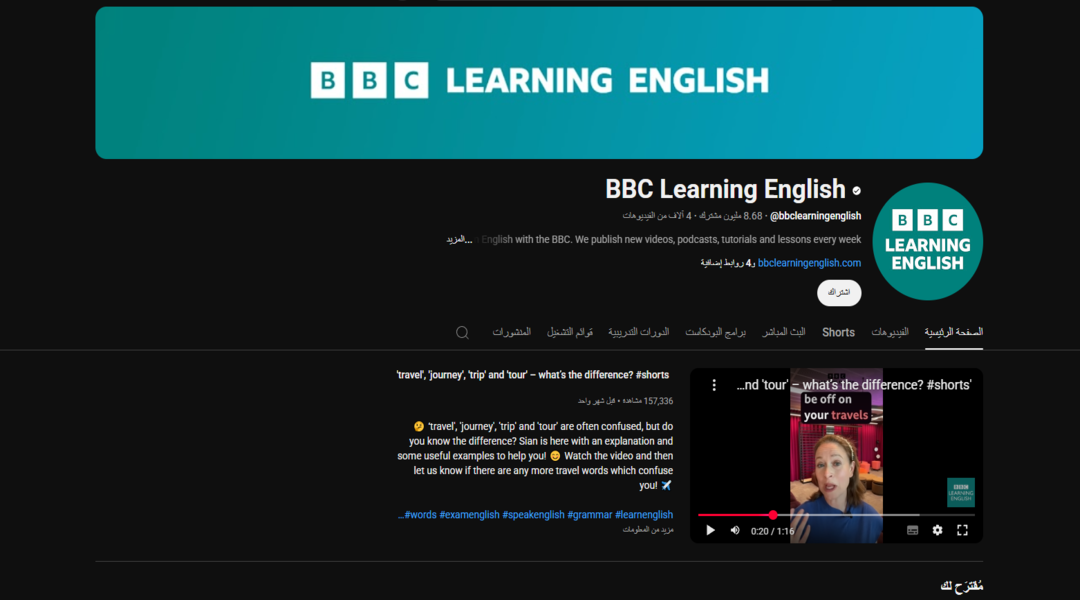Open featured video title link
Viewport: 1080px width, 600px height.
(x=532, y=375)
